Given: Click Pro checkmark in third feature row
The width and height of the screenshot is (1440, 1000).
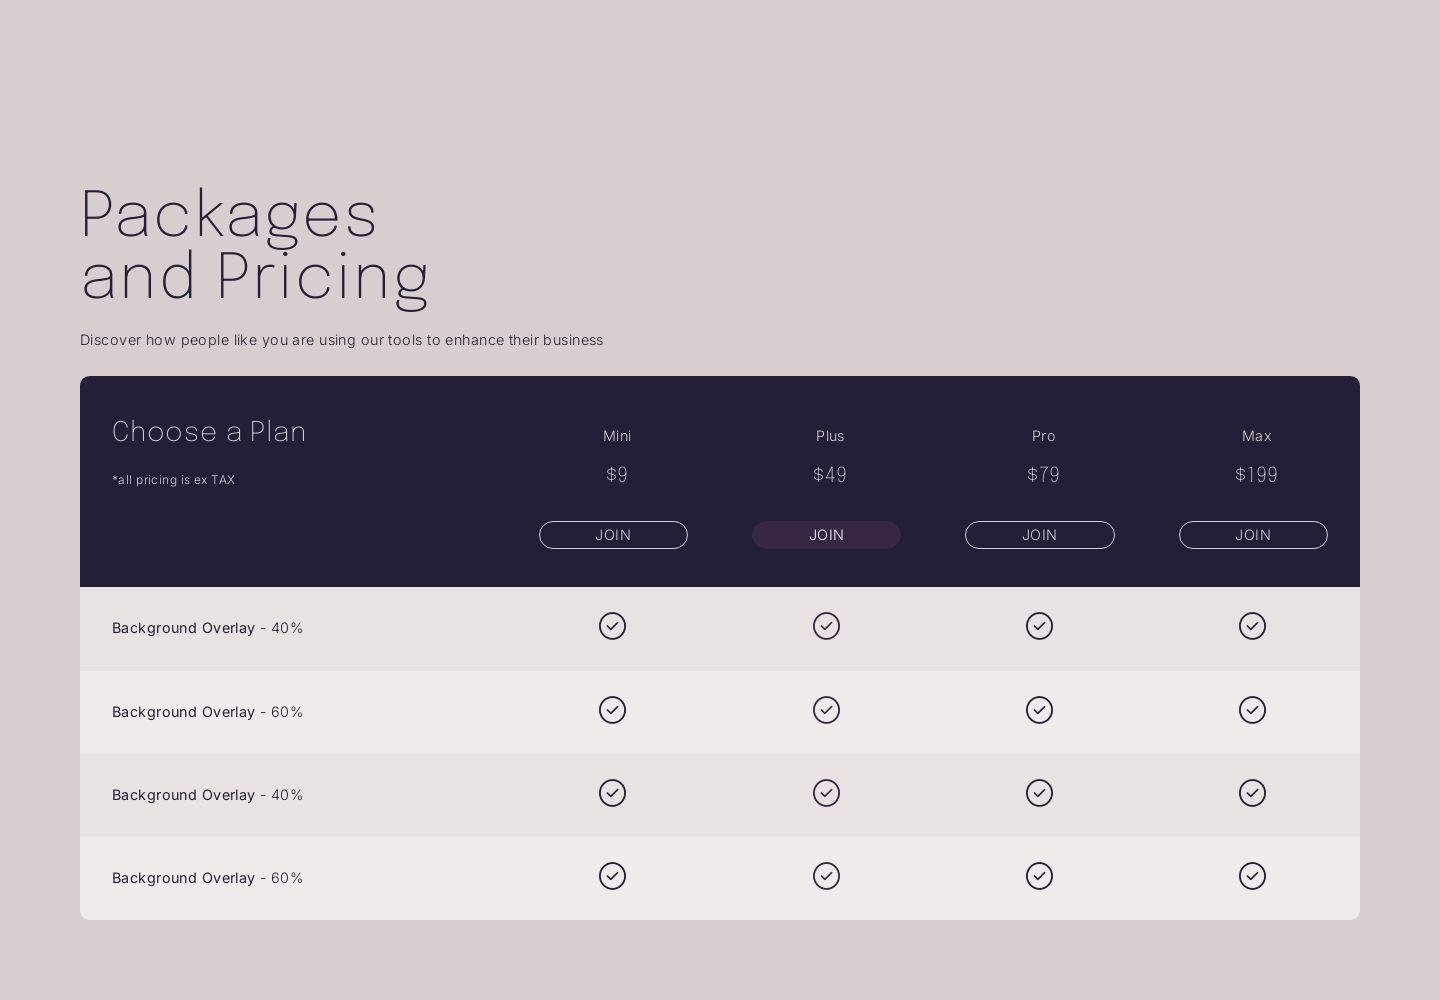Looking at the screenshot, I should (x=1039, y=793).
